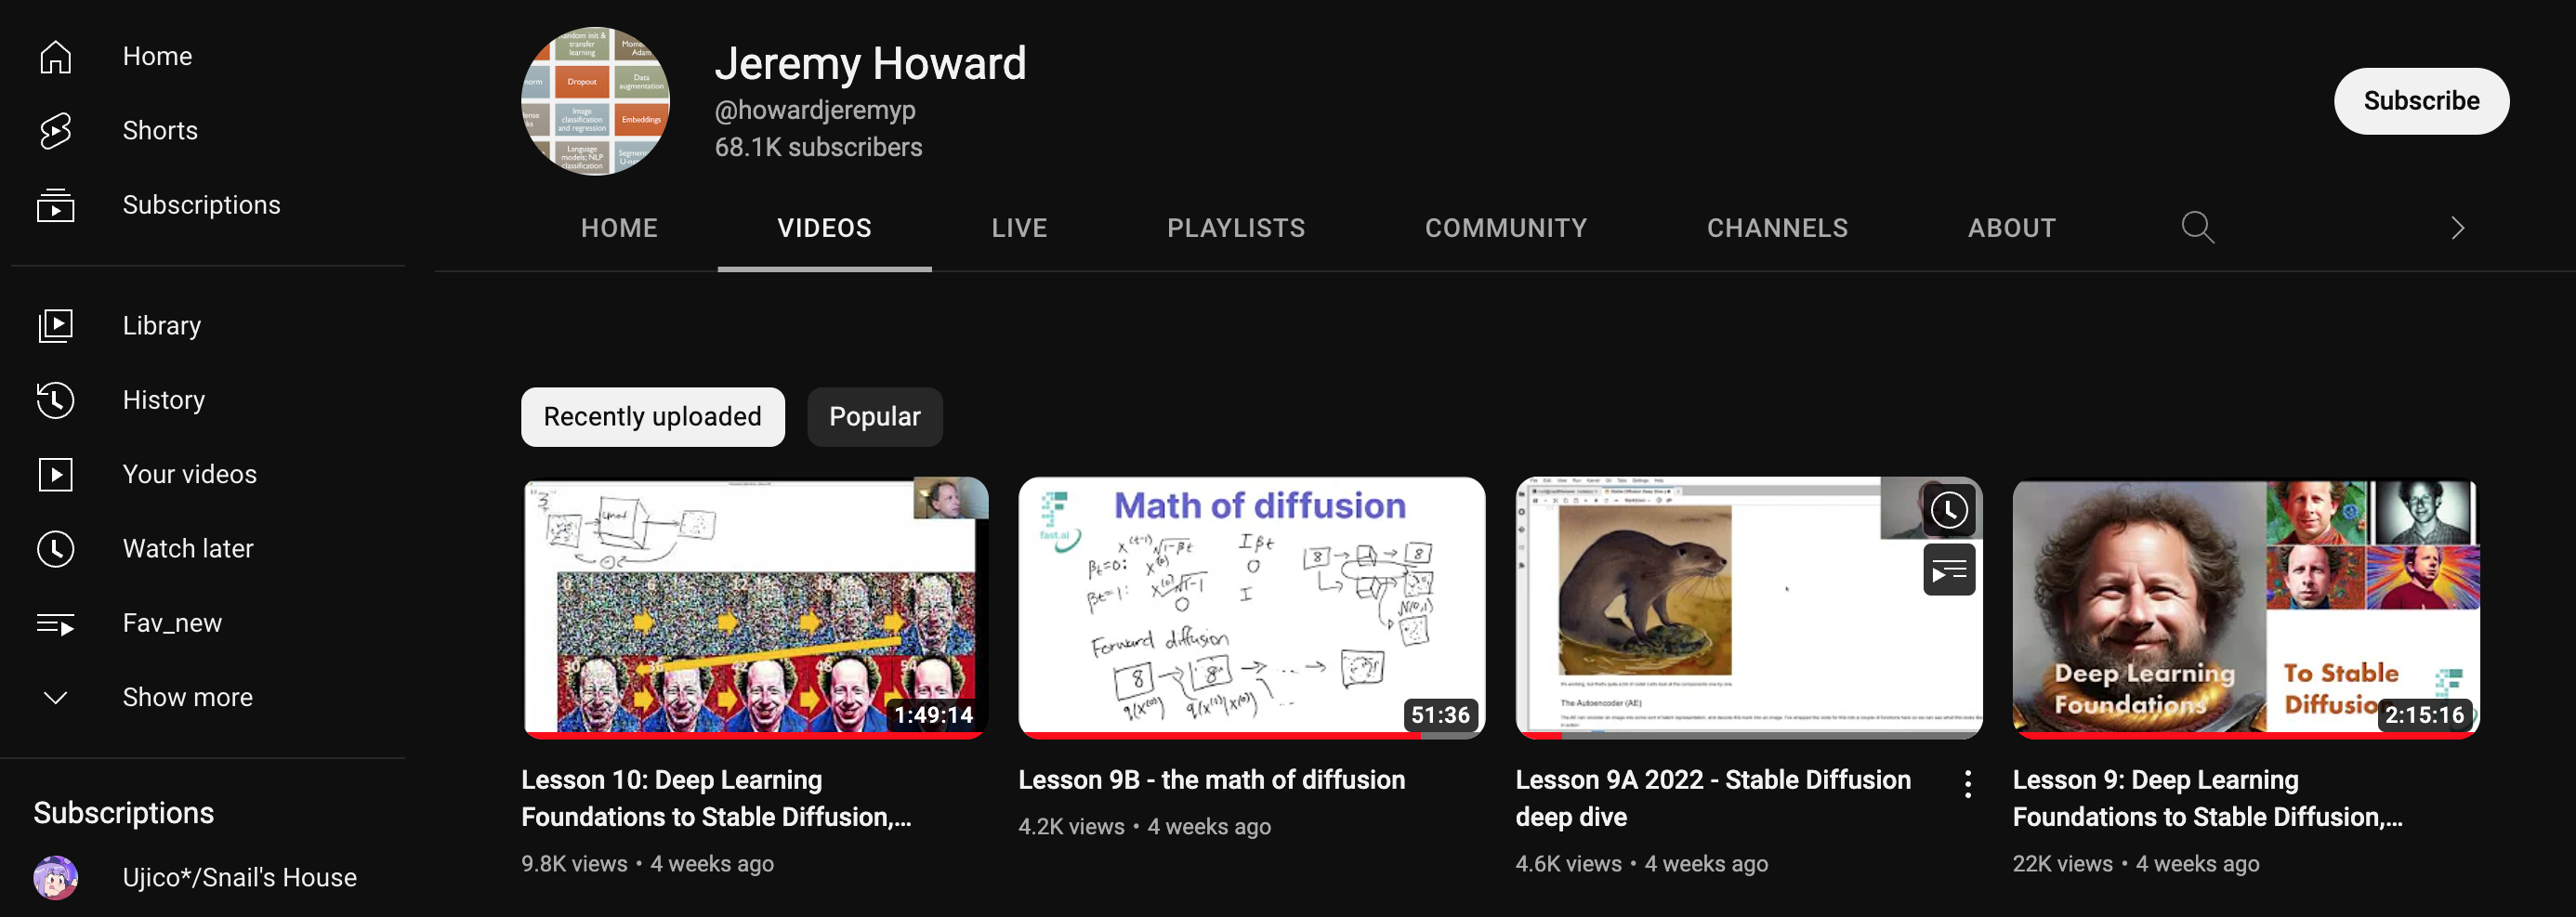Open Lesson 10 video title link
The width and height of the screenshot is (2576, 917).
pyautogui.click(x=716, y=798)
